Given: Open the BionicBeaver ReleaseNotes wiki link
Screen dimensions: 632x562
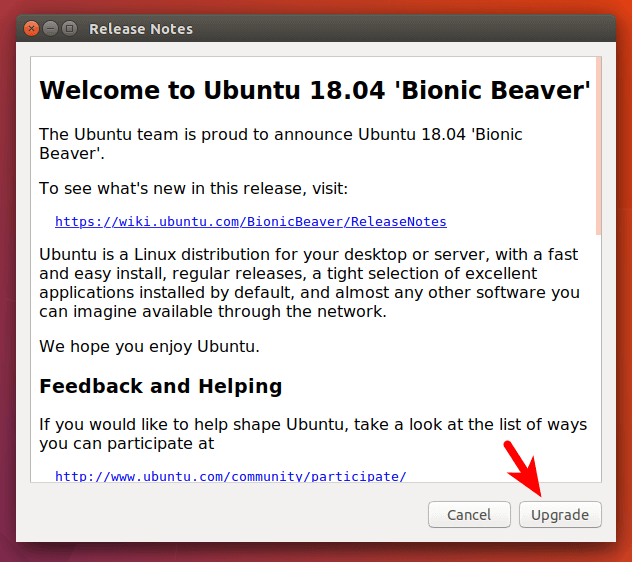Looking at the screenshot, I should (250, 221).
